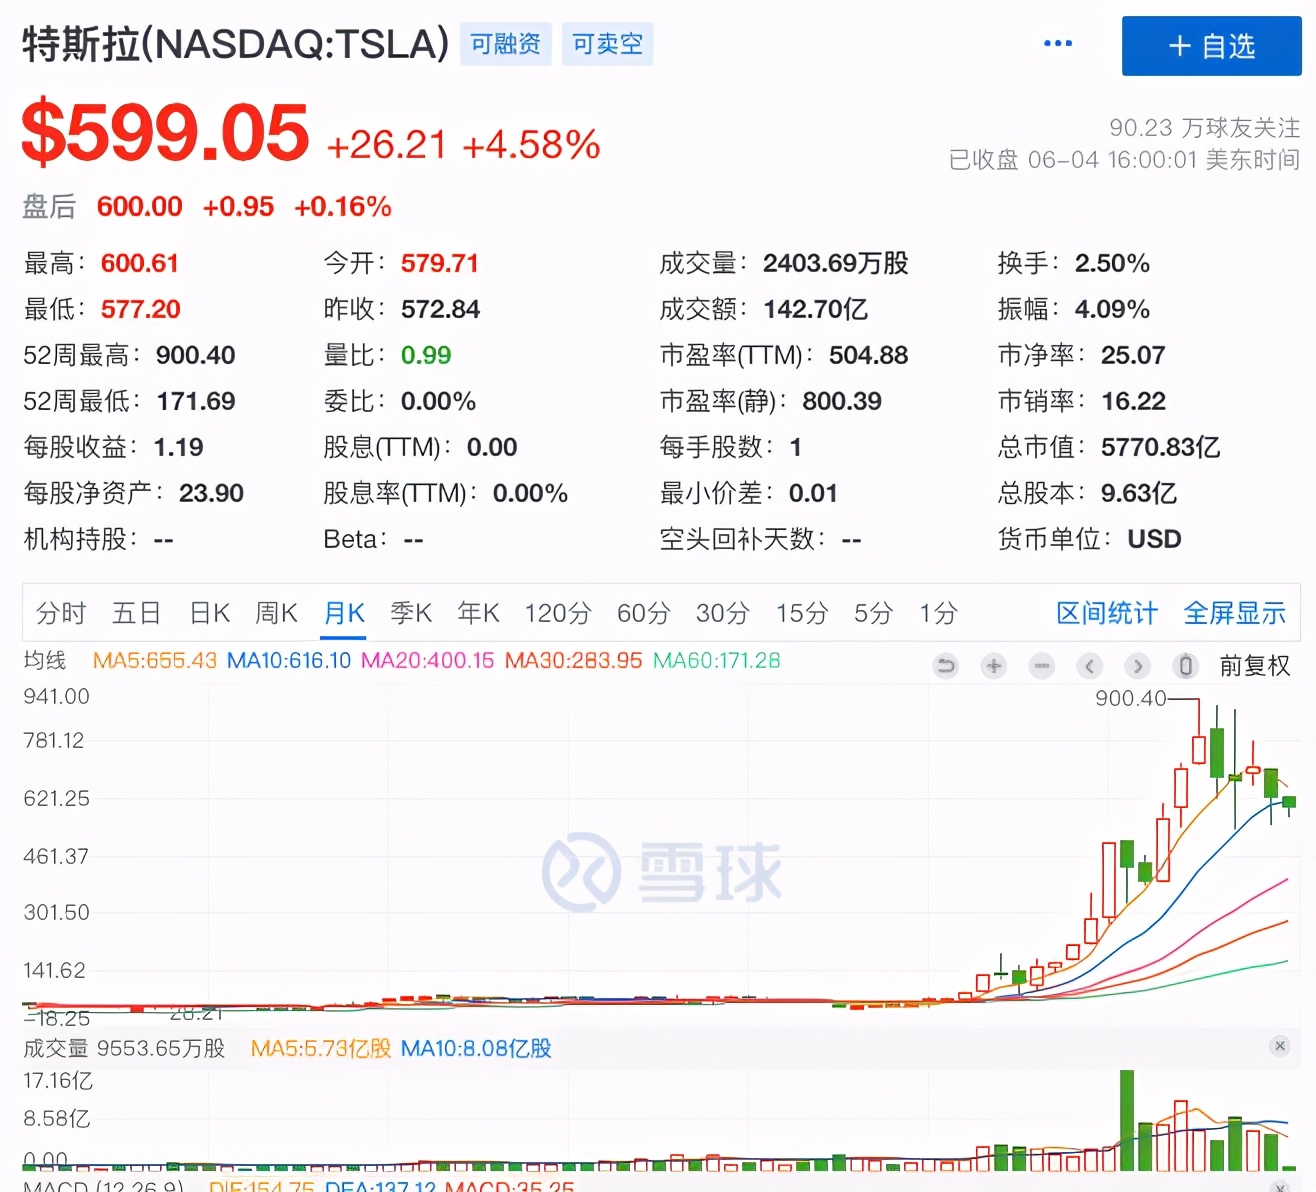
Task: Click the 52周最低 value 171.69
Action: (x=195, y=401)
